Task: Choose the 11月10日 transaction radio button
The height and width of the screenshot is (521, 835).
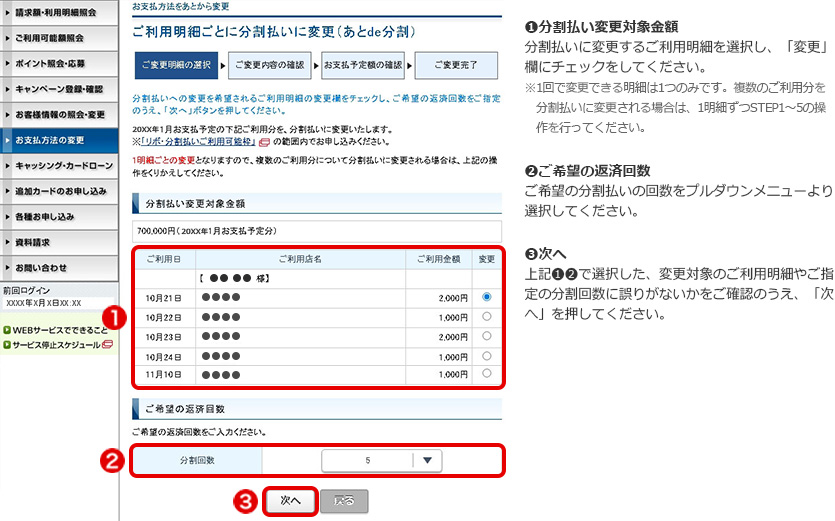Action: (x=487, y=374)
